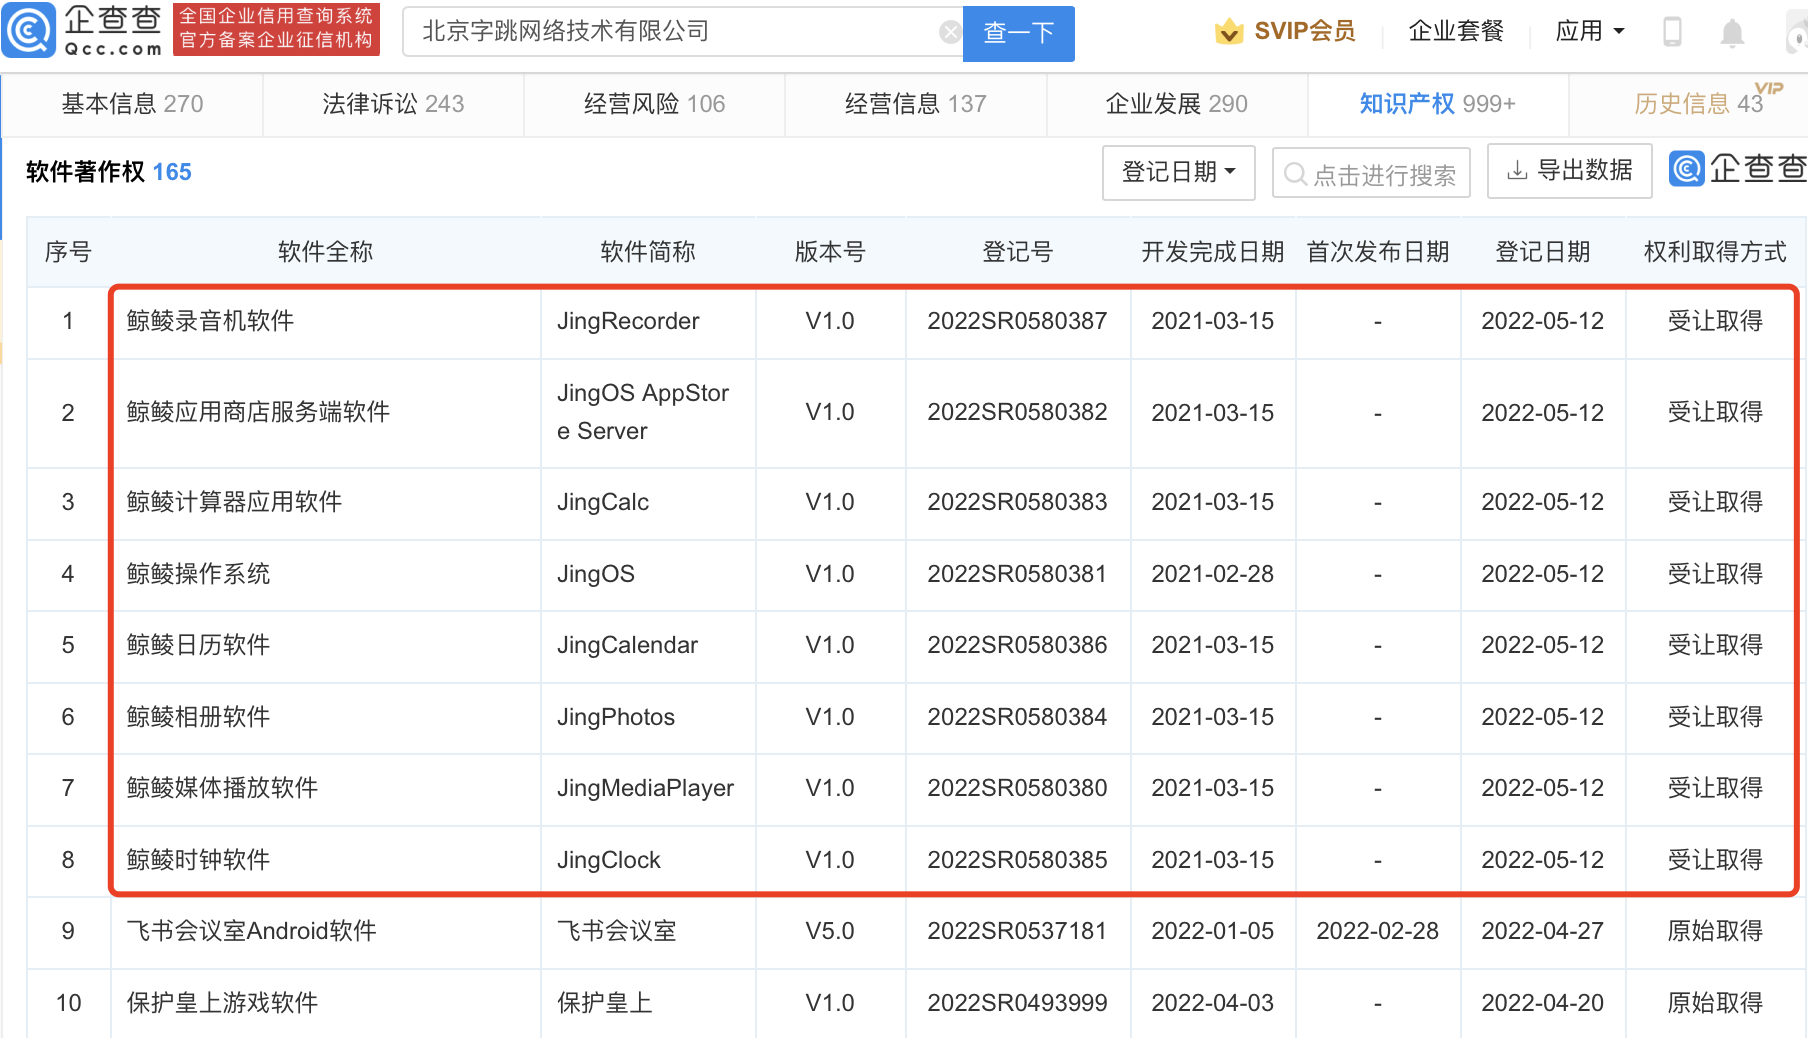Click the 导出数据 export button
The width and height of the screenshot is (1808, 1038).
pyautogui.click(x=1569, y=171)
